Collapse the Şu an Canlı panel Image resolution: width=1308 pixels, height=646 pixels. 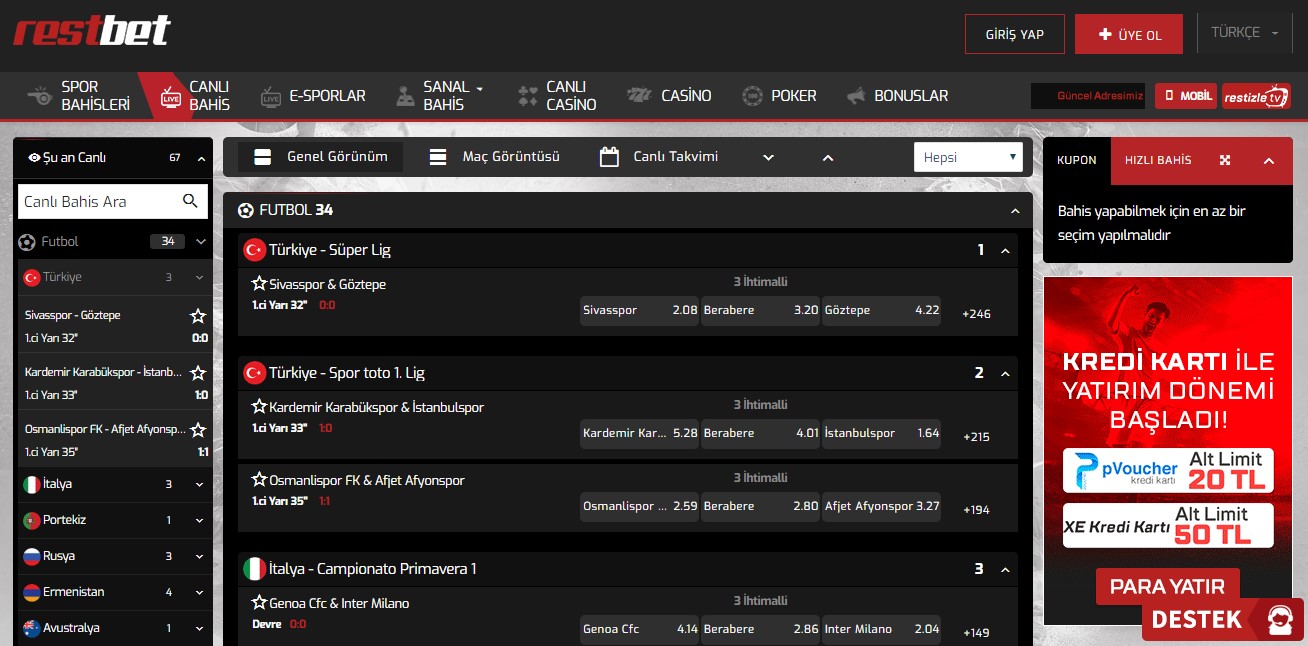(x=202, y=158)
